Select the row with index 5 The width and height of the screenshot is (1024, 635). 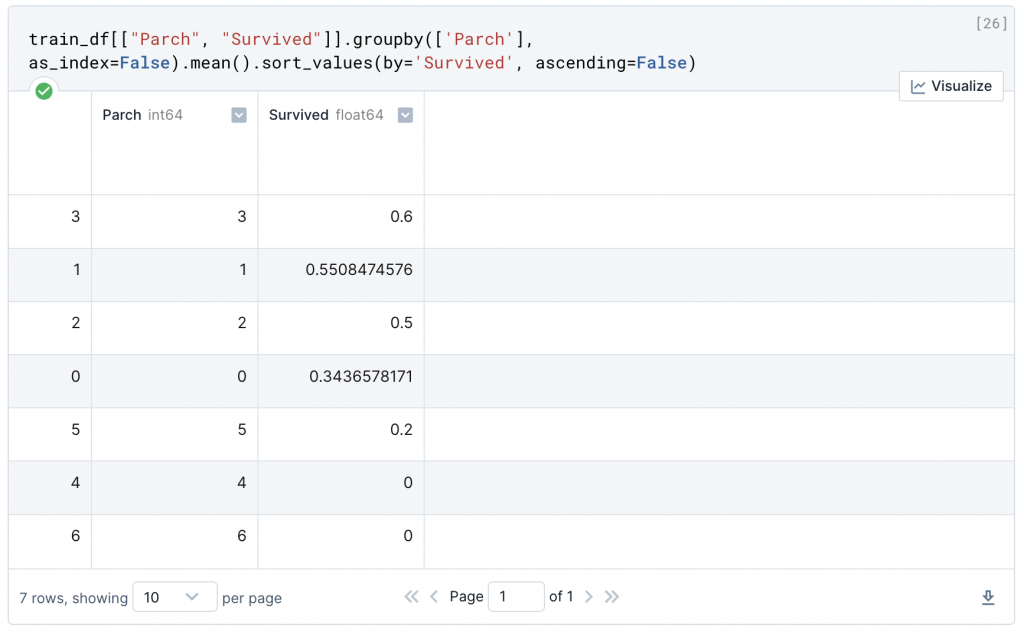click(x=75, y=430)
